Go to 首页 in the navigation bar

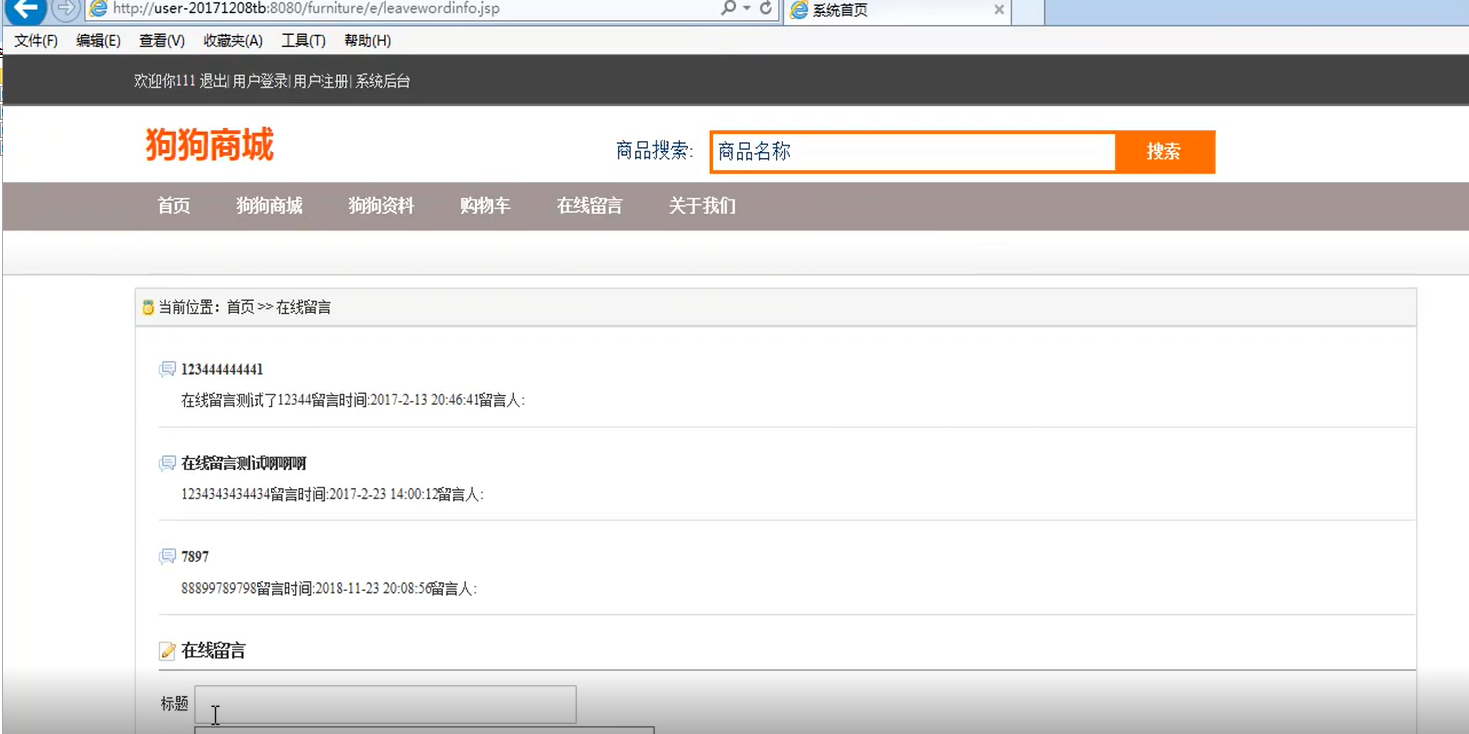coord(174,206)
